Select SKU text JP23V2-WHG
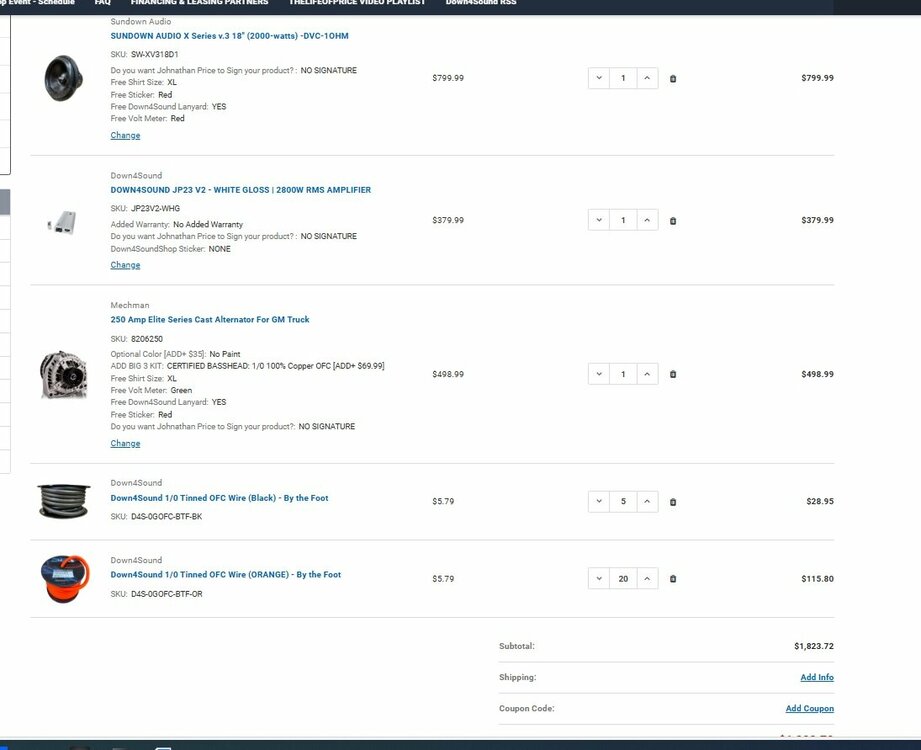921x750 pixels. point(156,208)
